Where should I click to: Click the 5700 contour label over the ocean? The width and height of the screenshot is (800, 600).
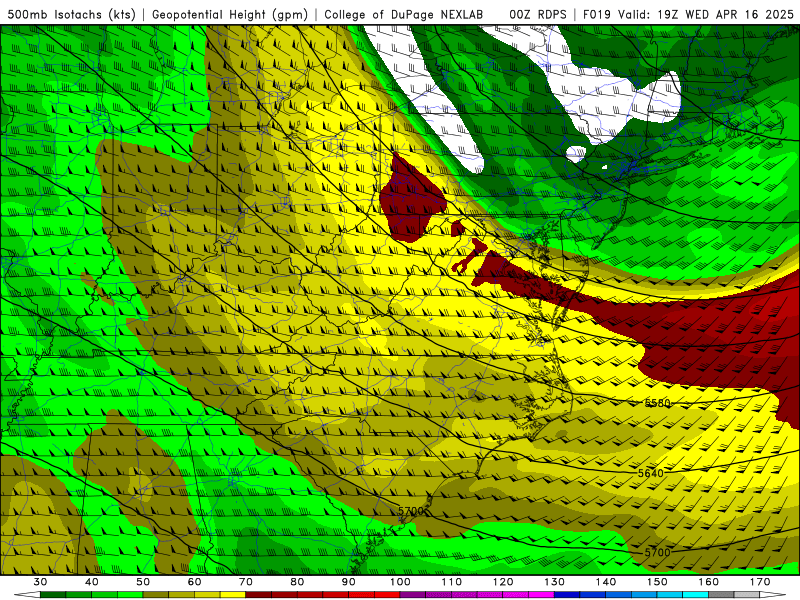coord(657,552)
